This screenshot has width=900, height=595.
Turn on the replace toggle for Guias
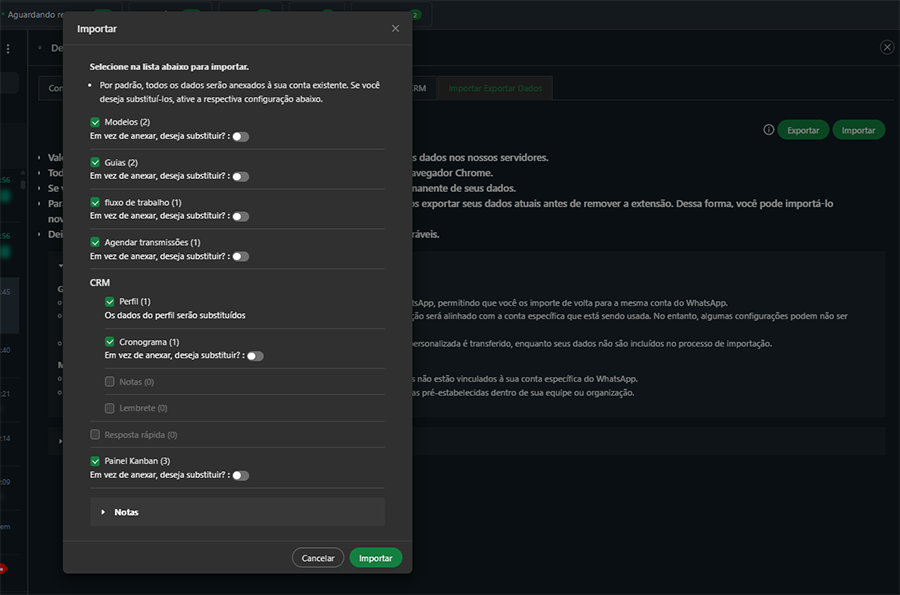[240, 176]
